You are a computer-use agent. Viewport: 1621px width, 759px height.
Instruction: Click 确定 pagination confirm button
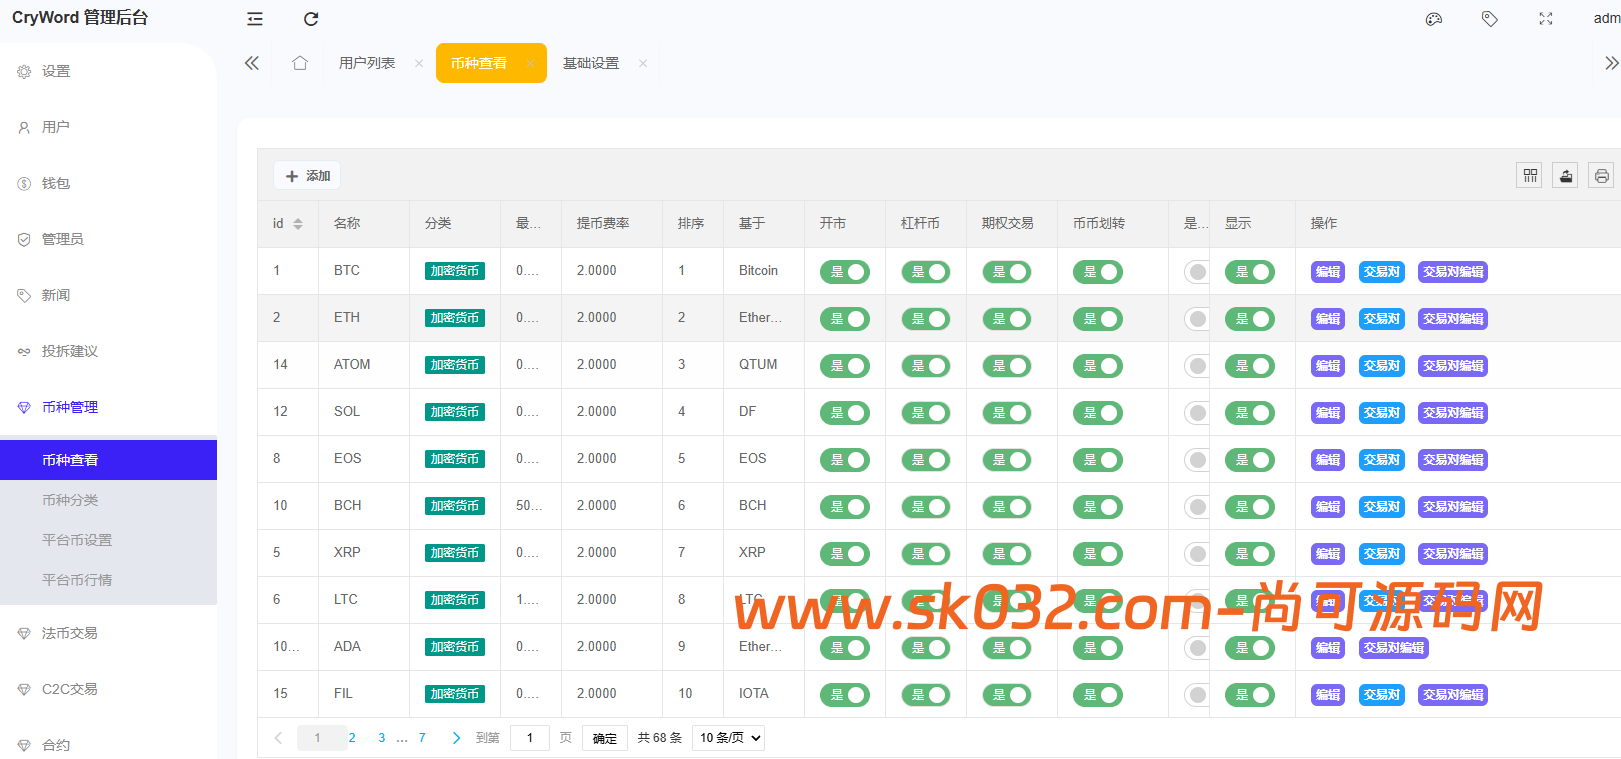tap(605, 738)
